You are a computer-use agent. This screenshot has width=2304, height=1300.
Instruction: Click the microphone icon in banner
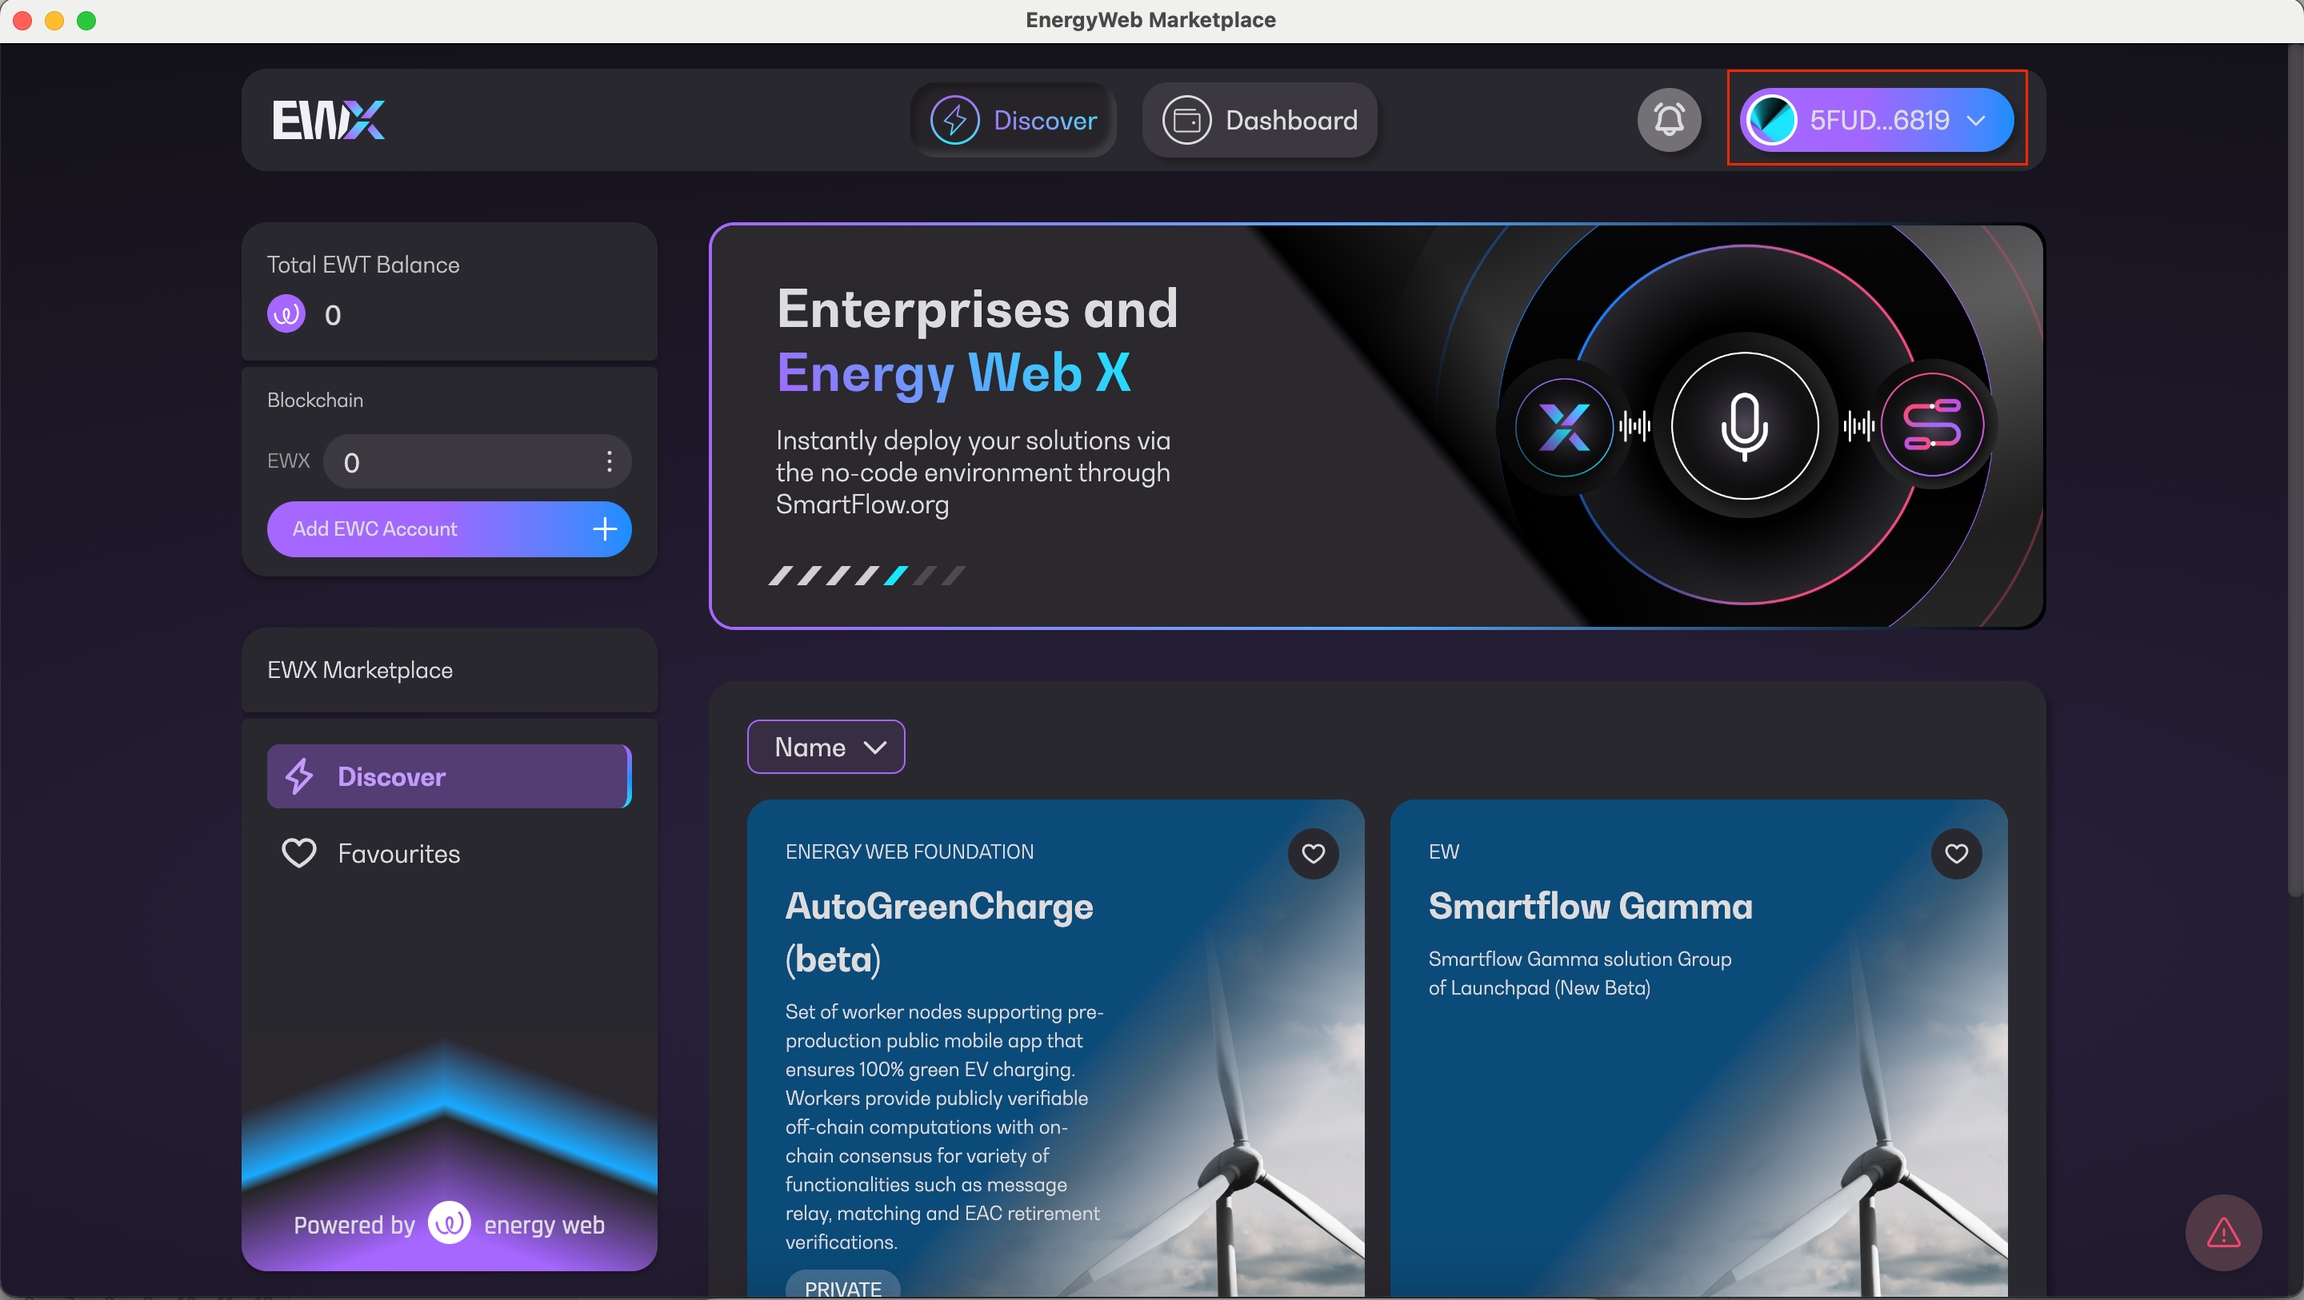pos(1744,426)
